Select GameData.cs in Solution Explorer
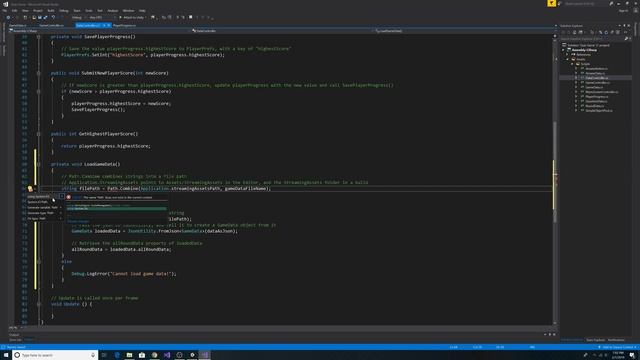 point(594,87)
